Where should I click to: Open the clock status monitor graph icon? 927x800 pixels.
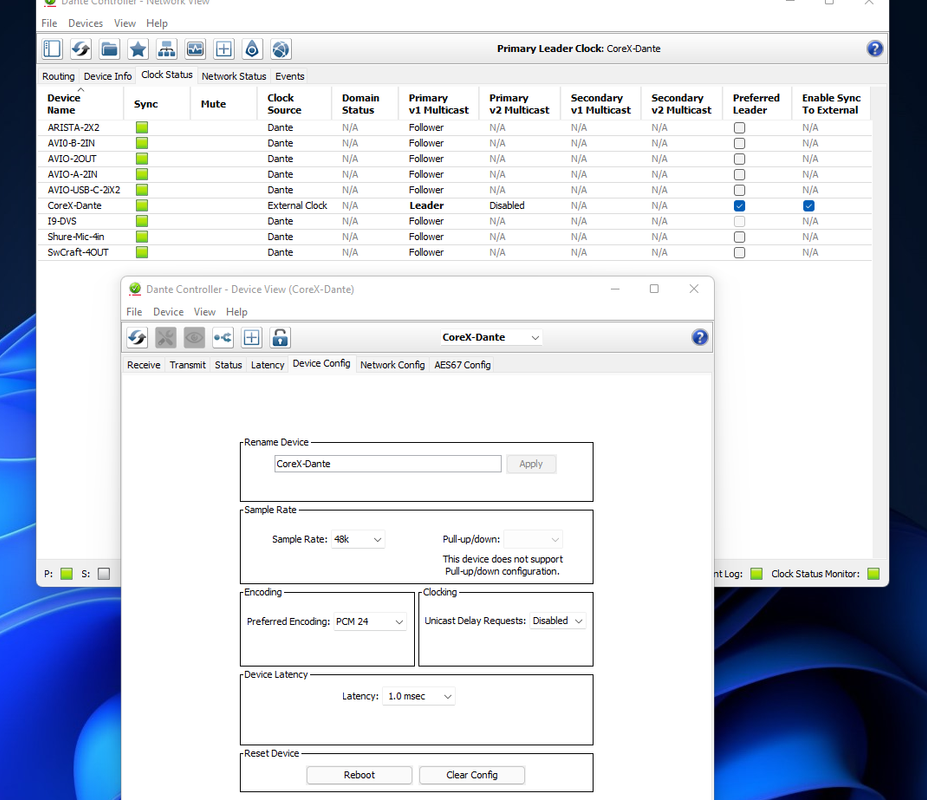pos(195,49)
